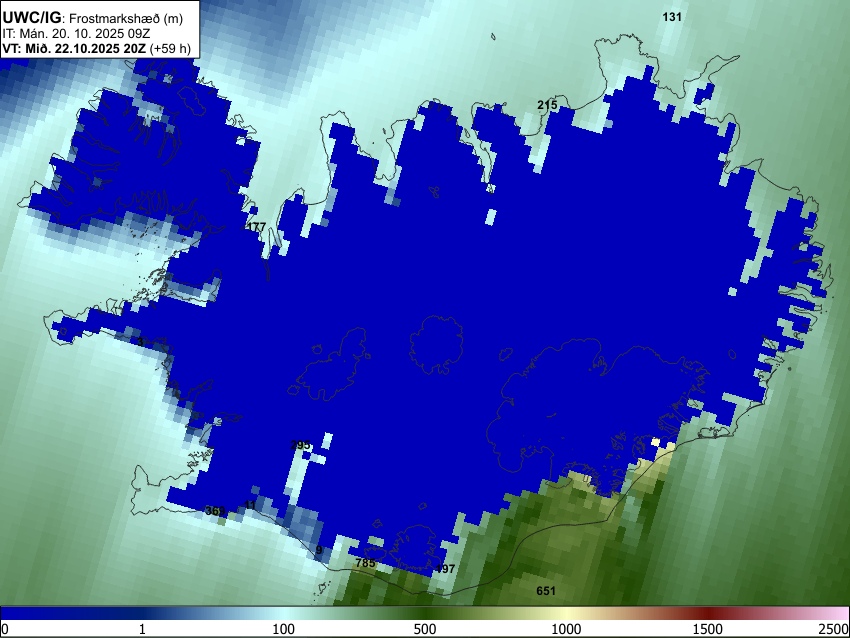Click the 'UWC/IG: Frostmarkshæð (m)' title text
Screen dimensions: 850x638
coord(93,18)
